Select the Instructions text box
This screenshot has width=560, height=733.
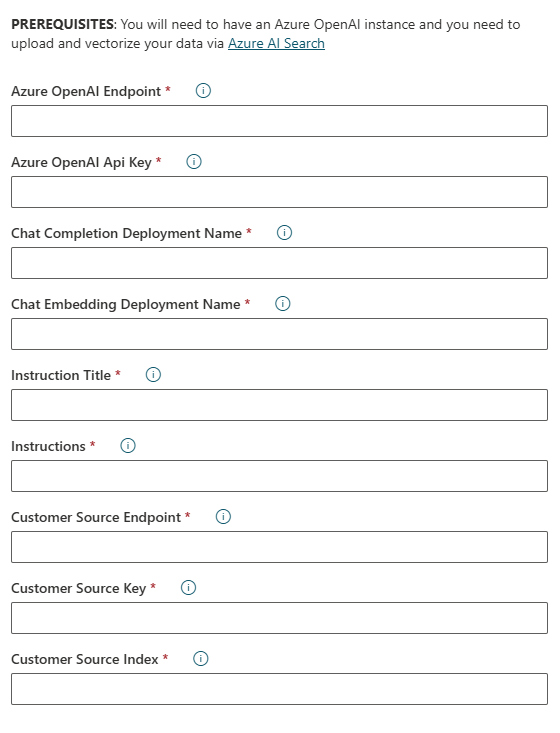tap(280, 476)
